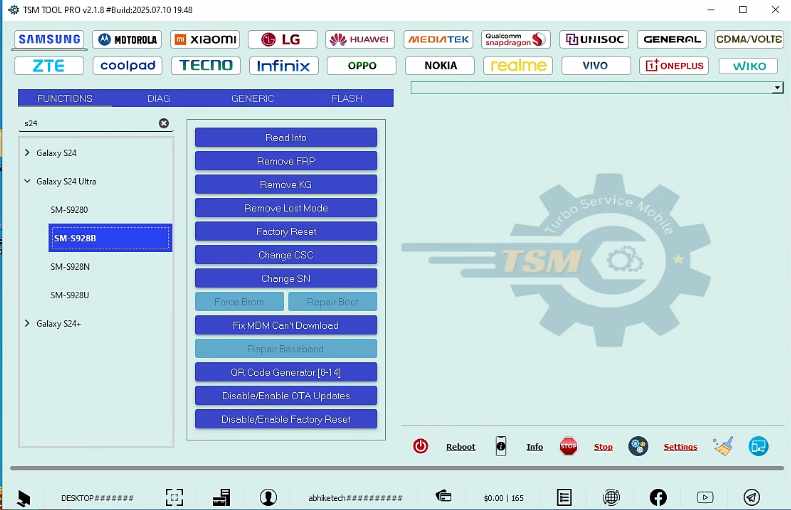Image resolution: width=791 pixels, height=510 pixels.
Task: Click the Factory Reset button
Action: 286,232
